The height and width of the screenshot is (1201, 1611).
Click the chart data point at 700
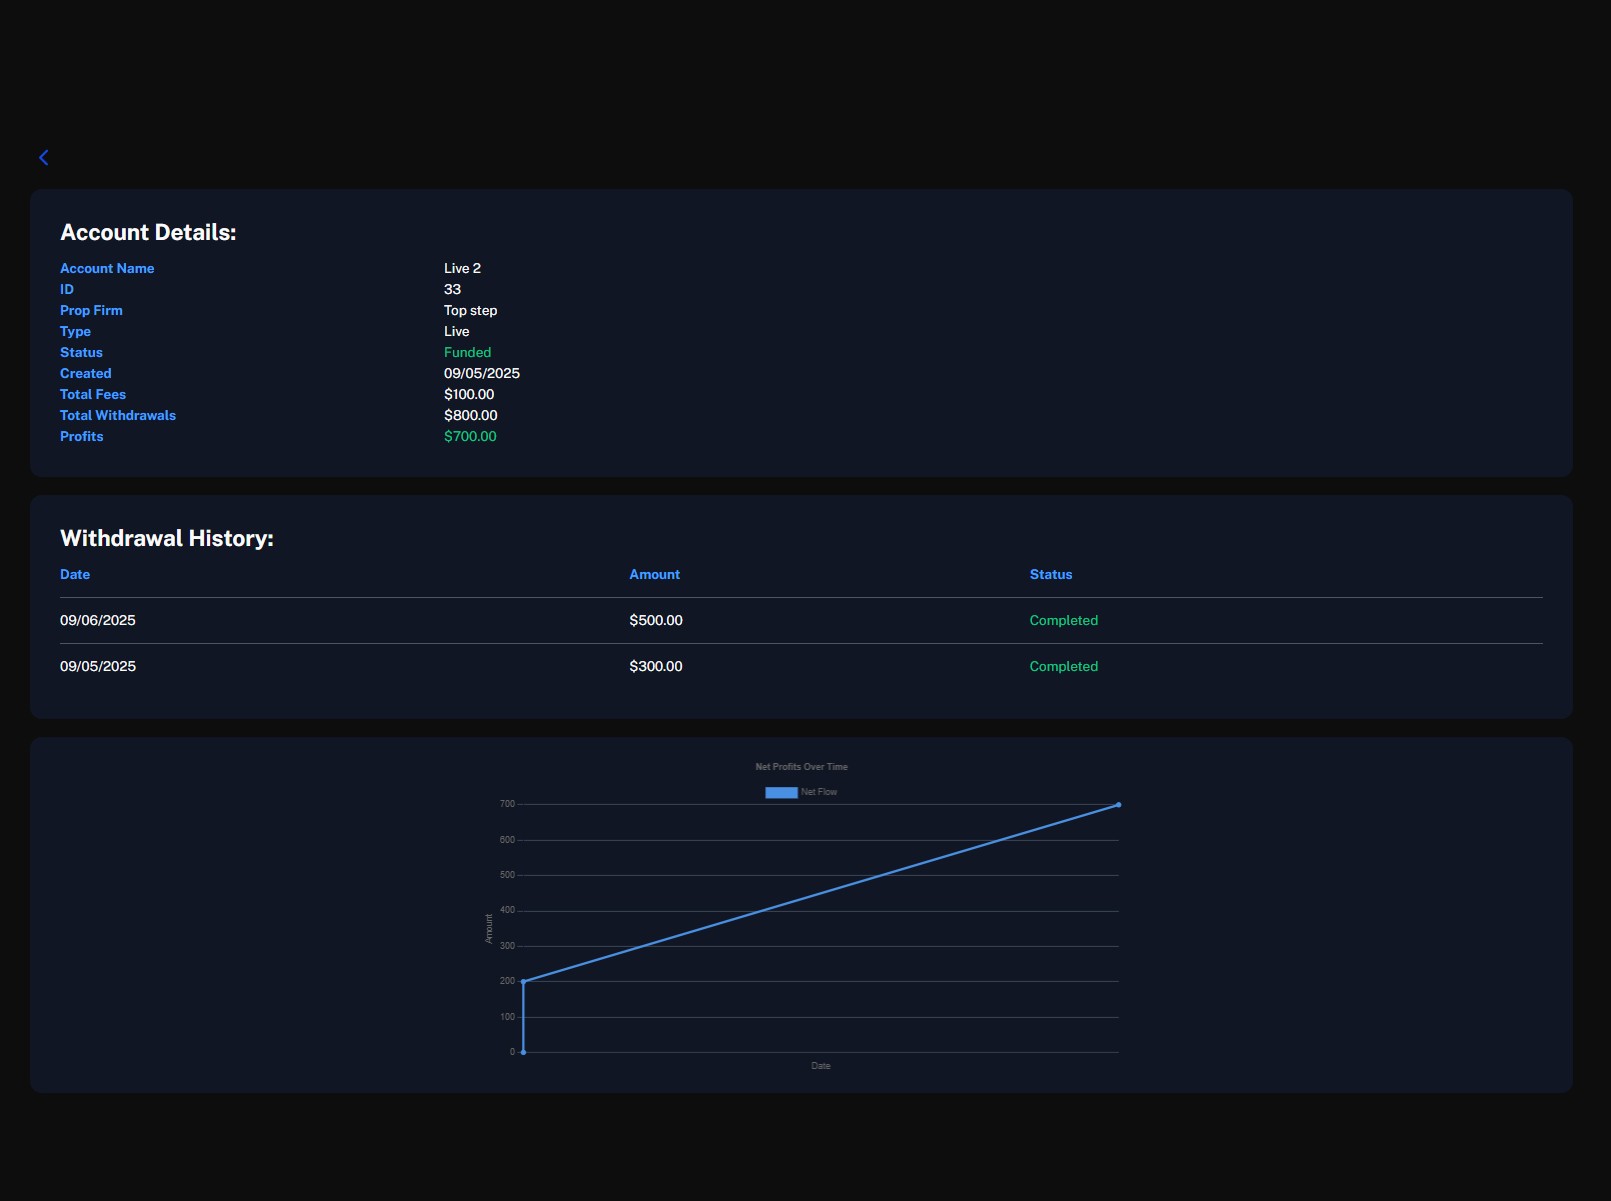click(1118, 805)
